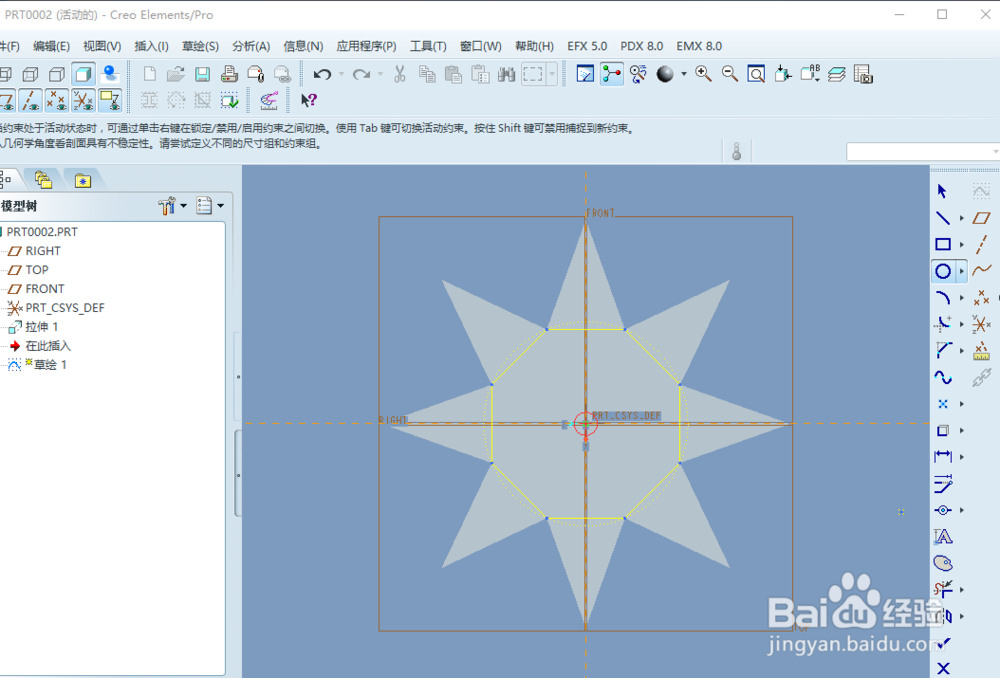Image resolution: width=1000 pixels, height=678 pixels.
Task: Open the Undo history dropdown arrow
Action: [x=341, y=75]
